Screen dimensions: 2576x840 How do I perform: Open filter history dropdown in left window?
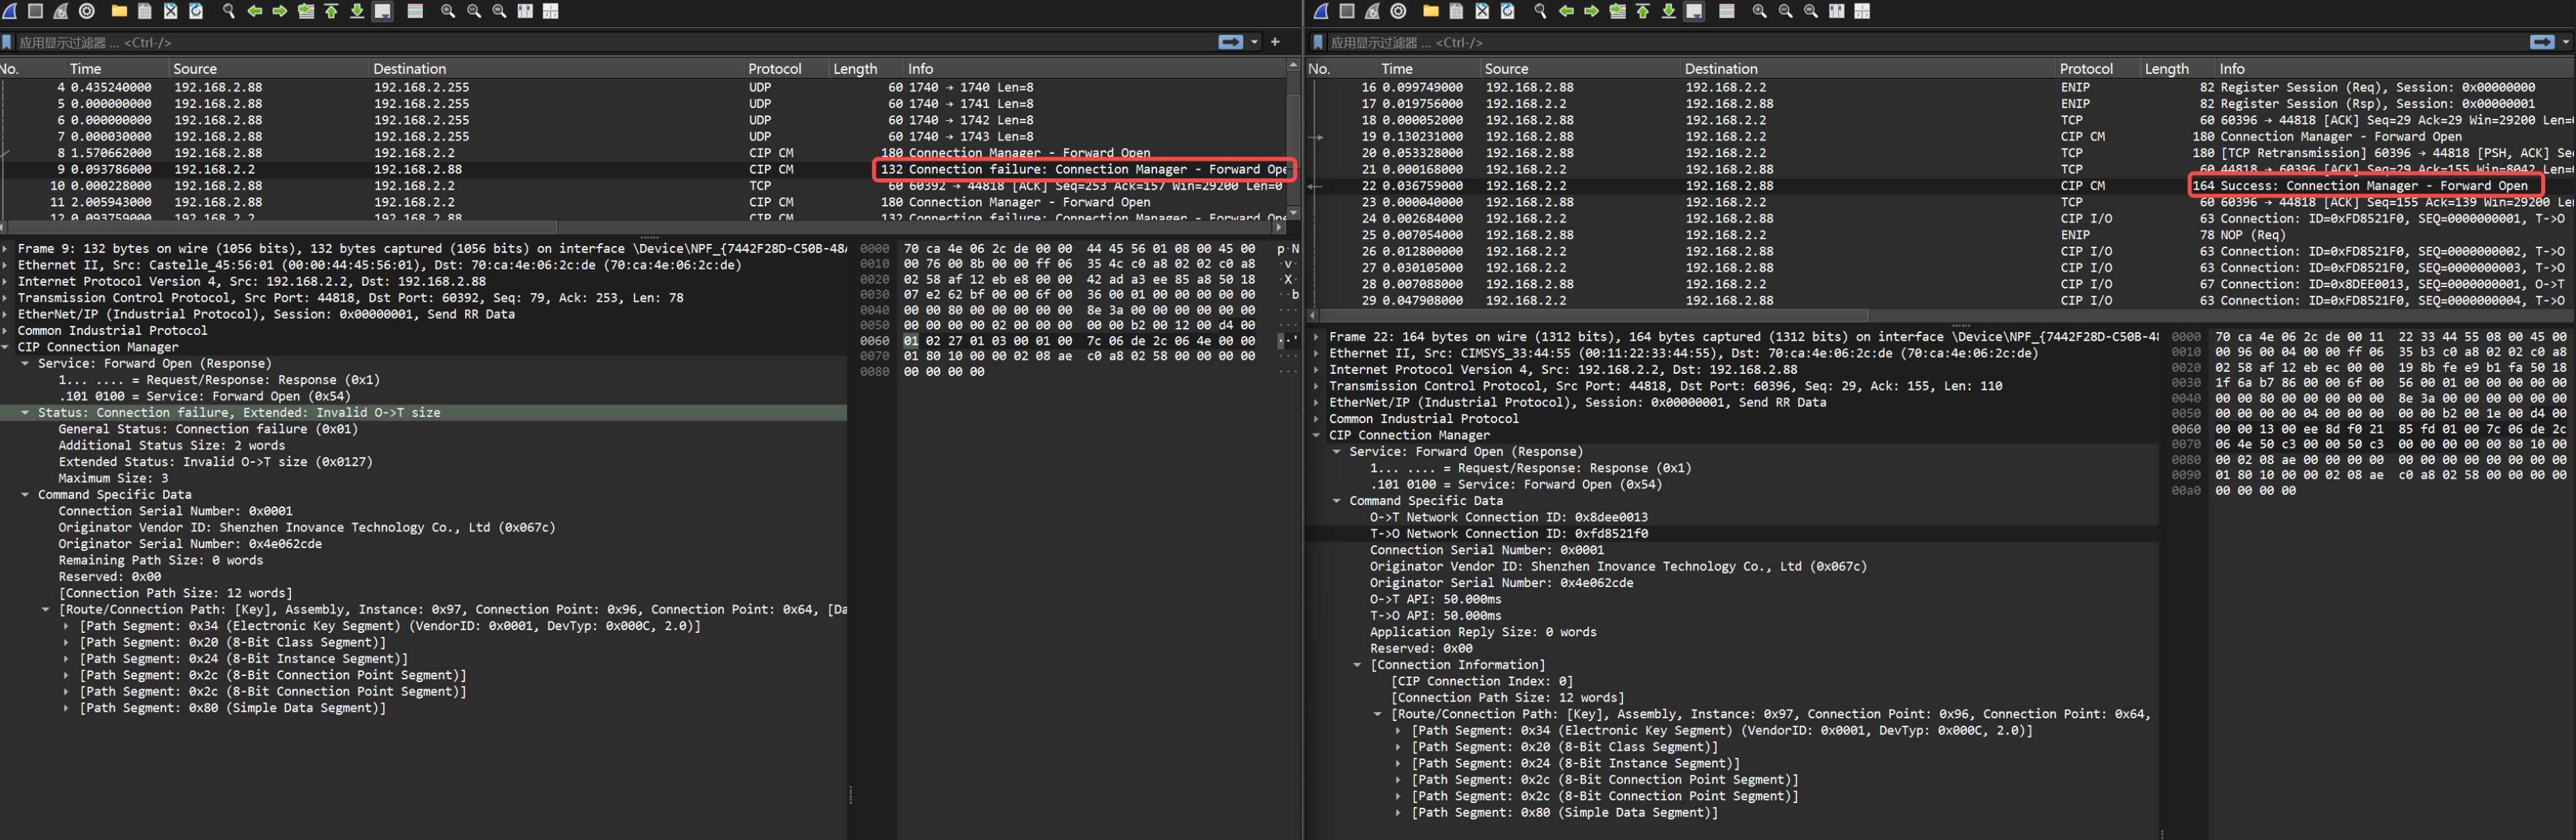click(1255, 42)
